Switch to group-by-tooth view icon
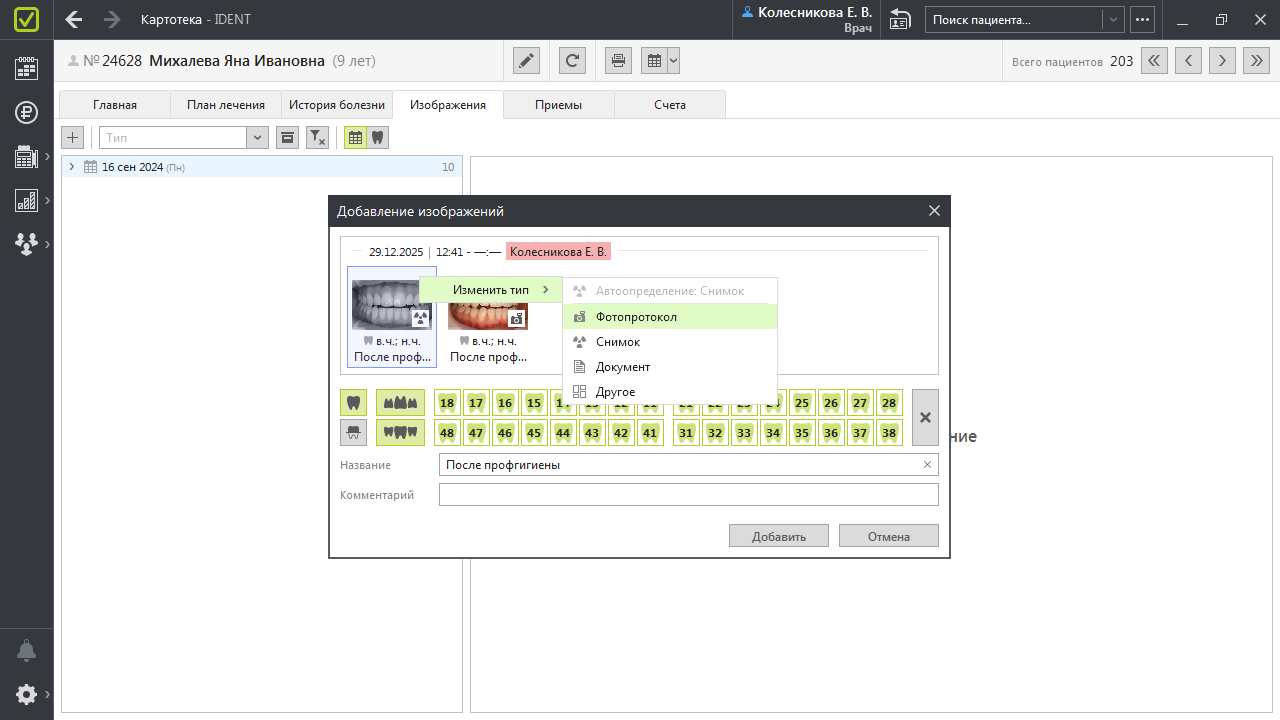 click(x=377, y=138)
